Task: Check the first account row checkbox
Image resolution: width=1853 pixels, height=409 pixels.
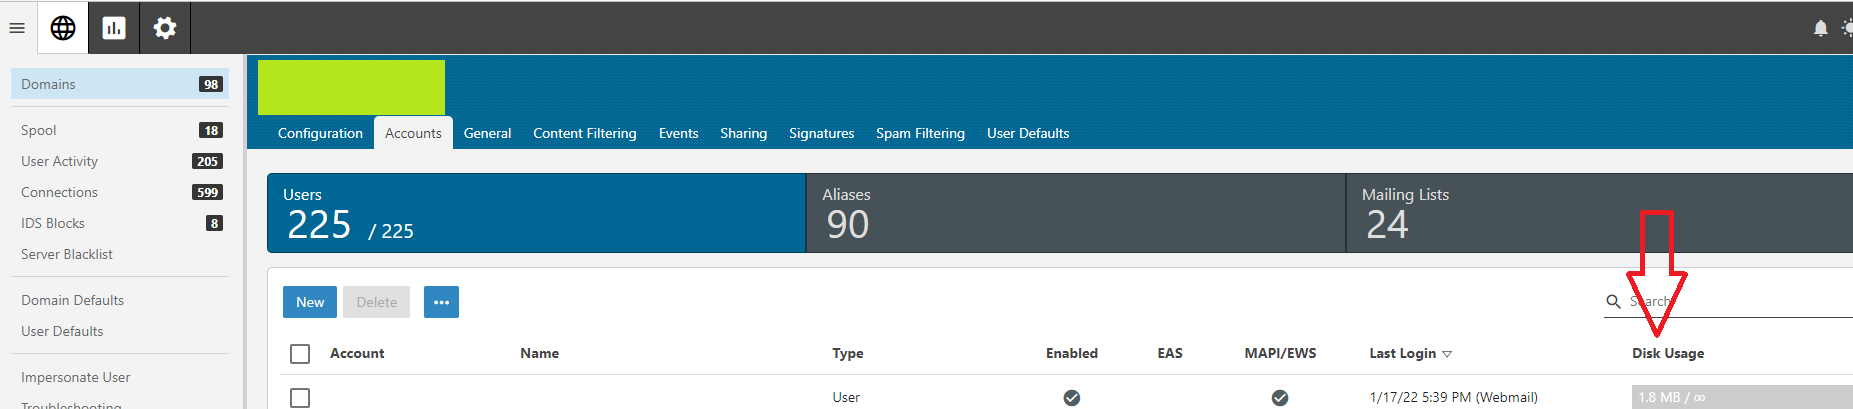Action: click(x=300, y=398)
